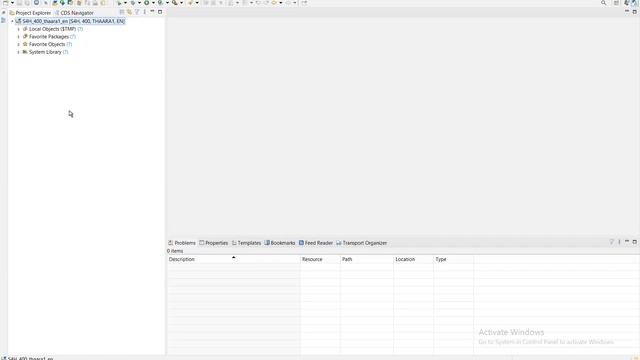Viewport: 640px width, 360px height.
Task: Open the Bookmarks tab
Action: [x=280, y=243]
